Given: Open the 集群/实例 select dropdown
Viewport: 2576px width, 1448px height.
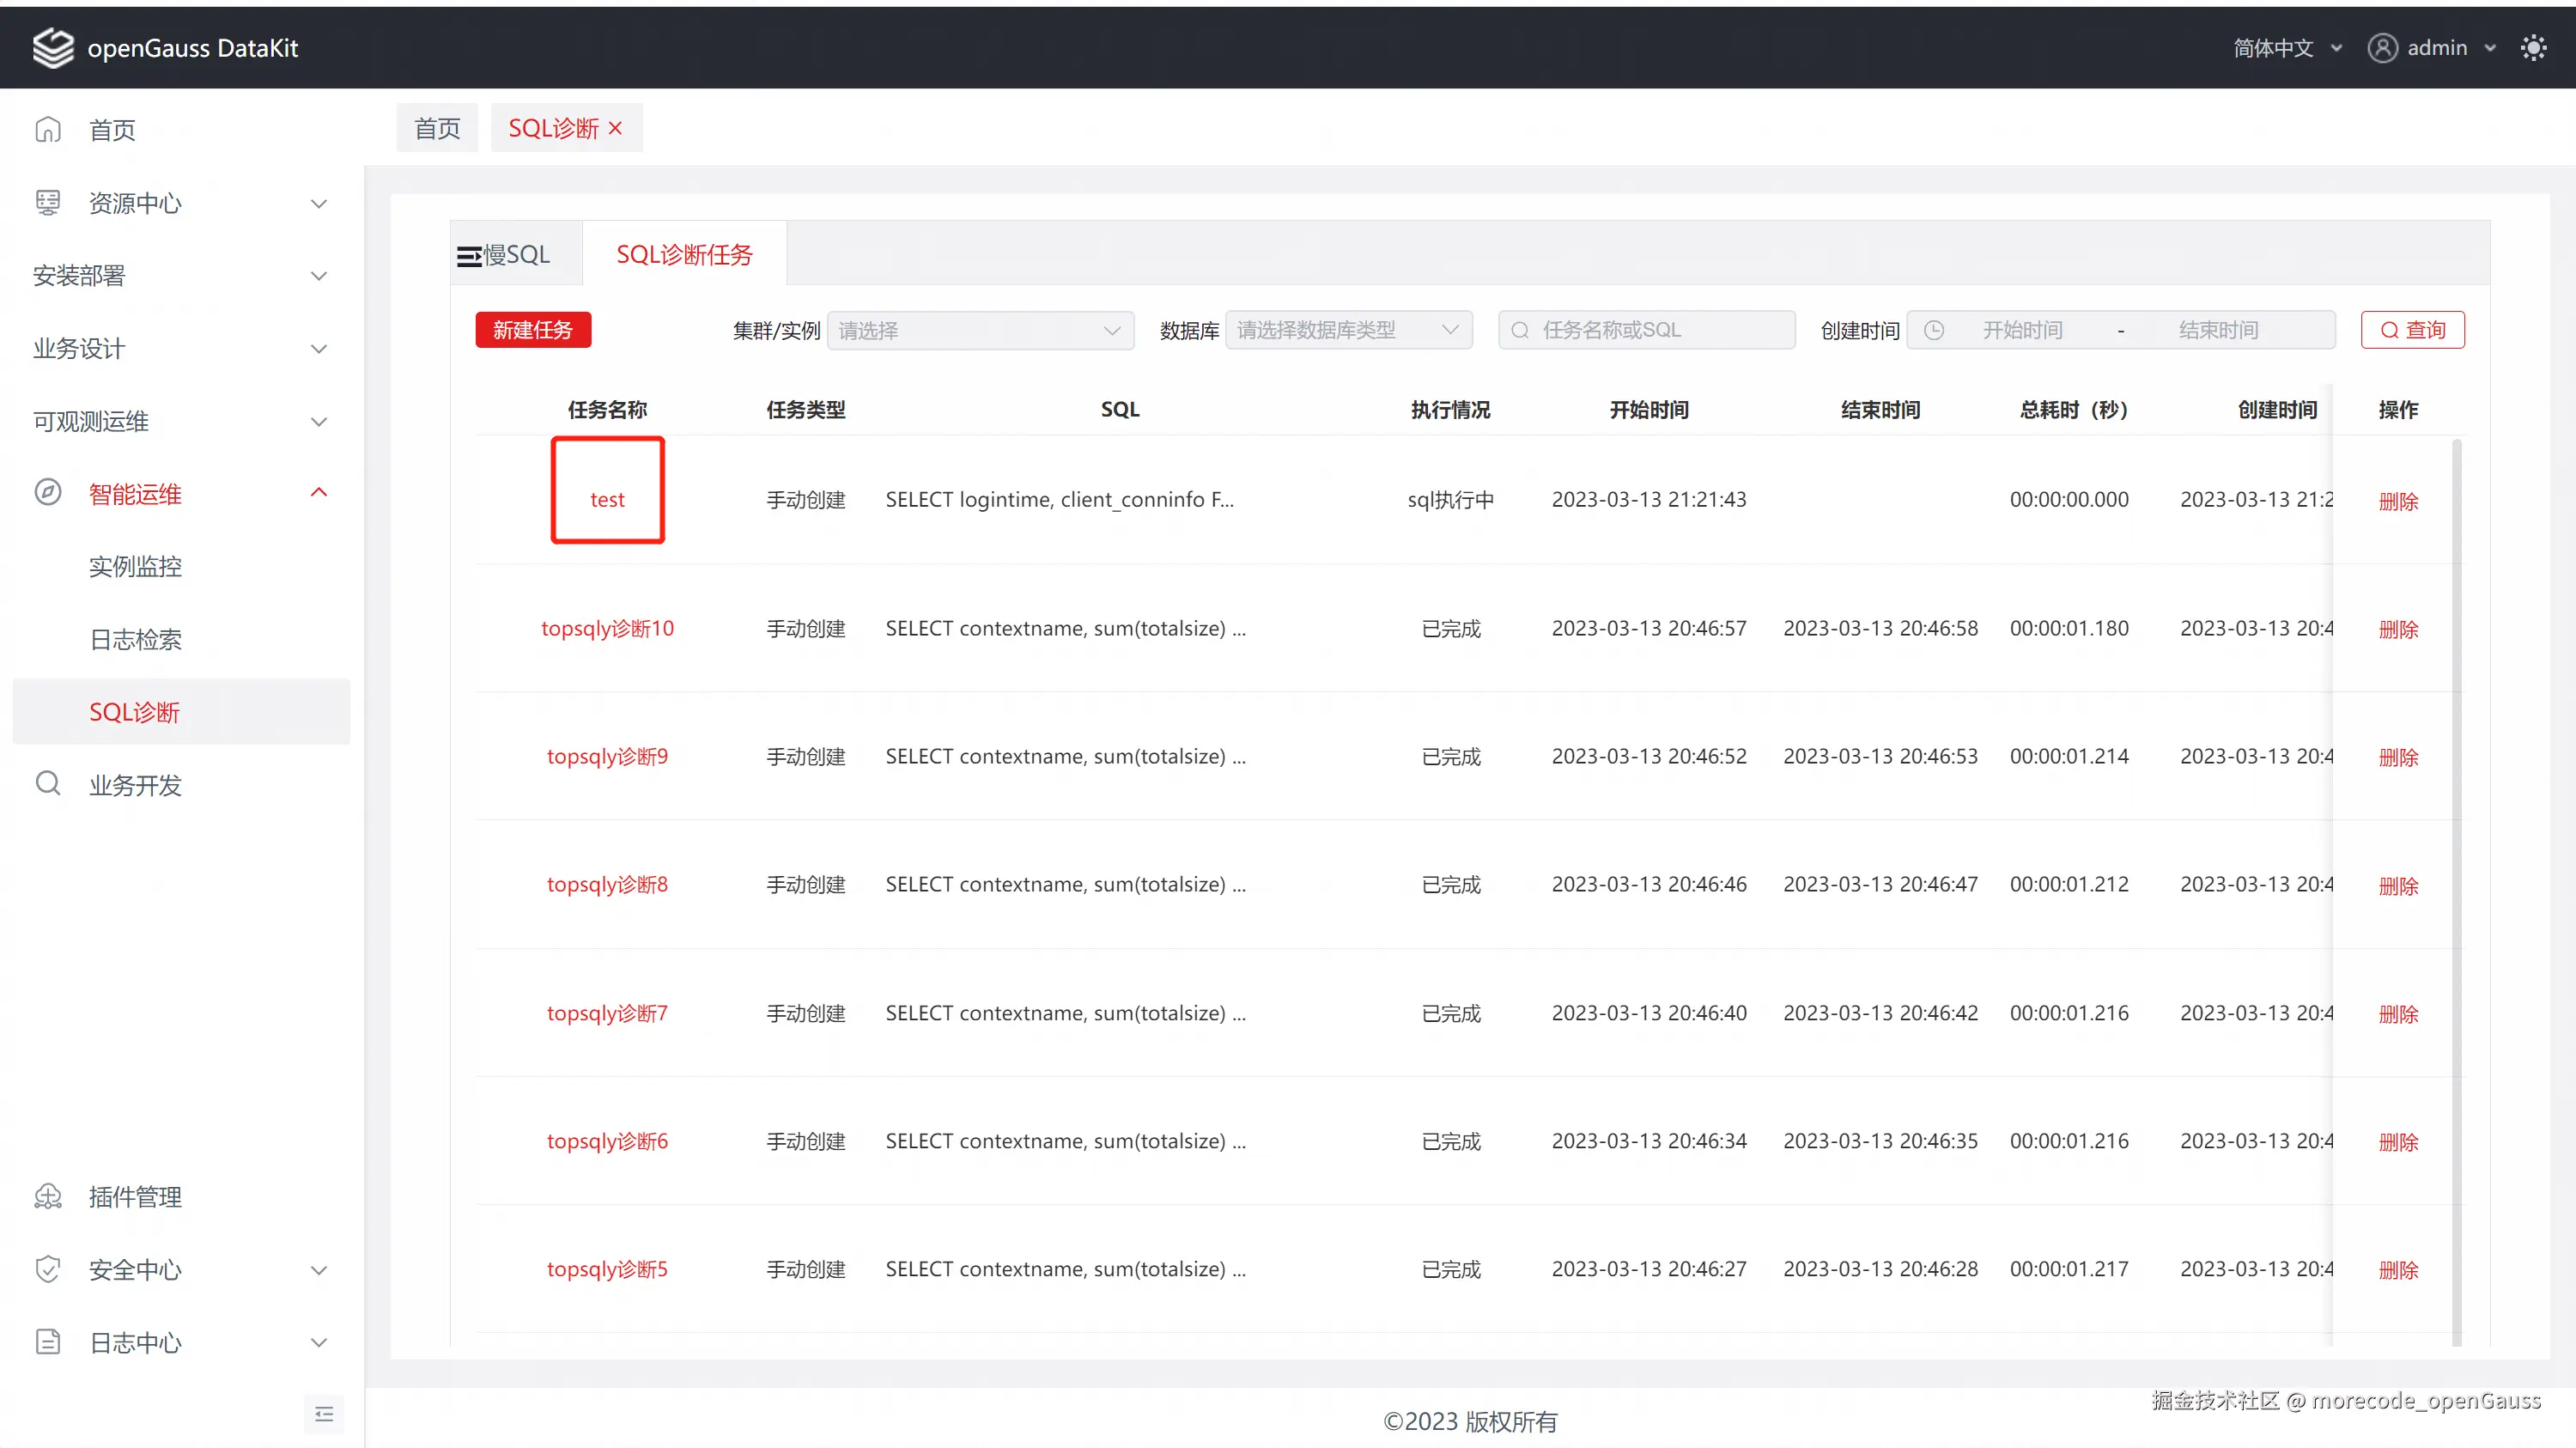Looking at the screenshot, I should click(980, 330).
